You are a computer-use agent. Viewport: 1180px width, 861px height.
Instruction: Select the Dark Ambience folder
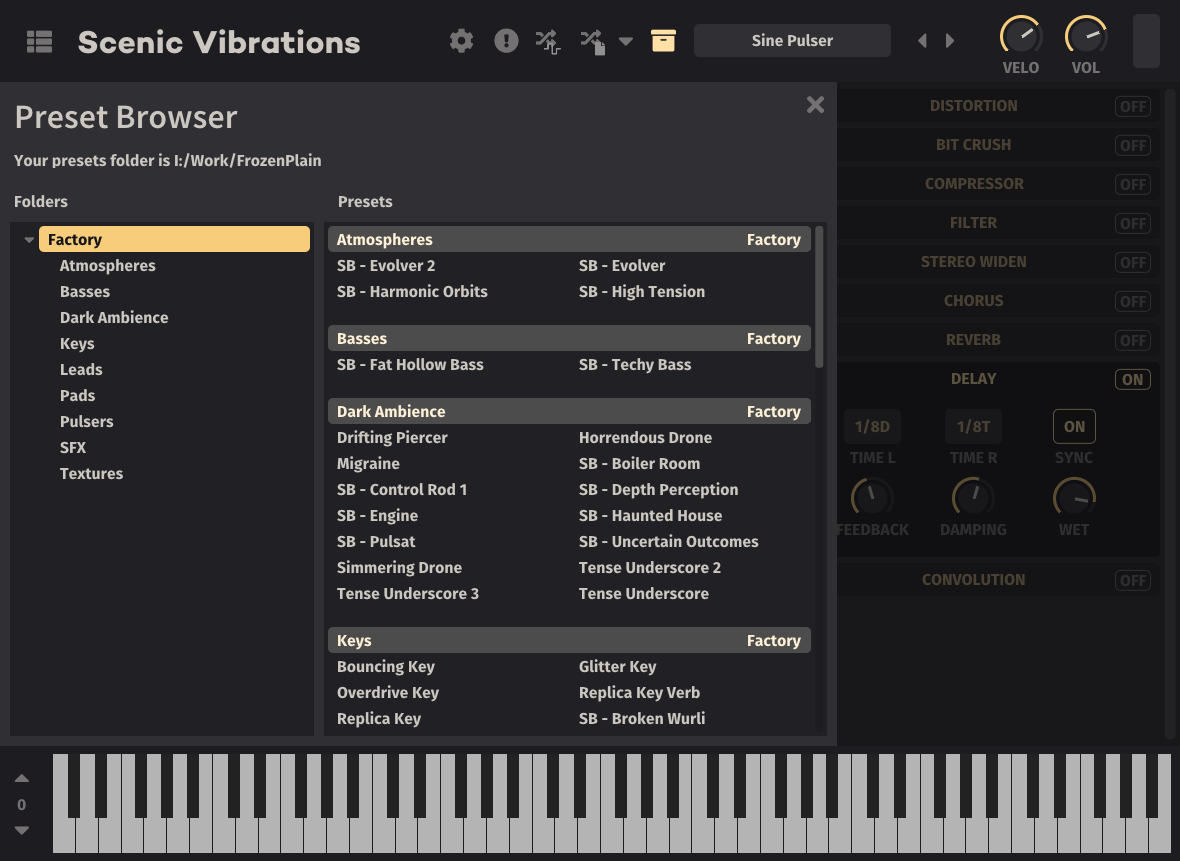coord(114,317)
